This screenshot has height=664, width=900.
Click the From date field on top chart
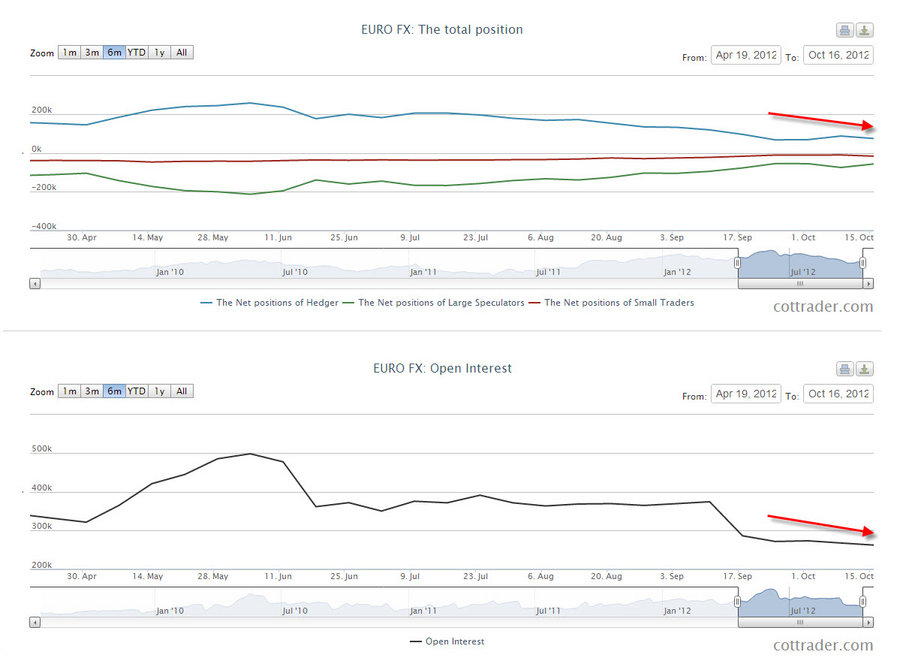click(745, 55)
